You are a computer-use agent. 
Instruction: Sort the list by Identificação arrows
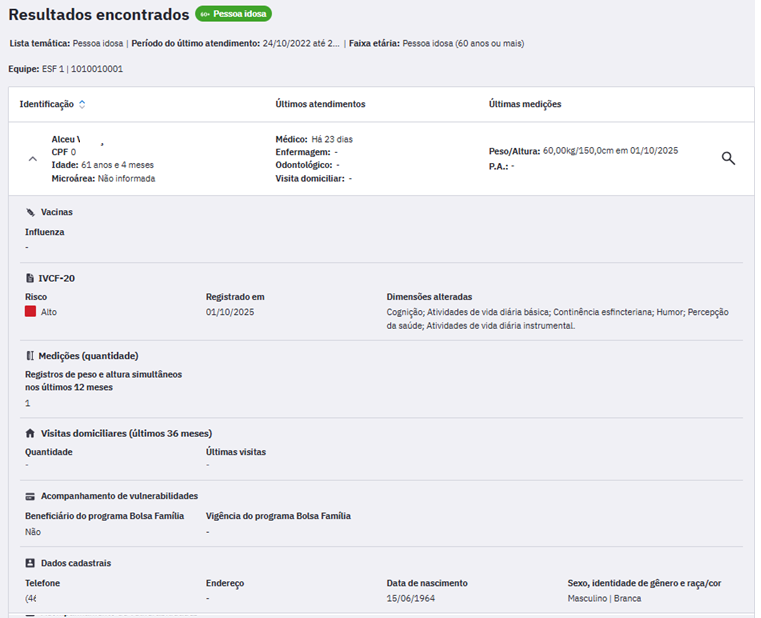[82, 104]
